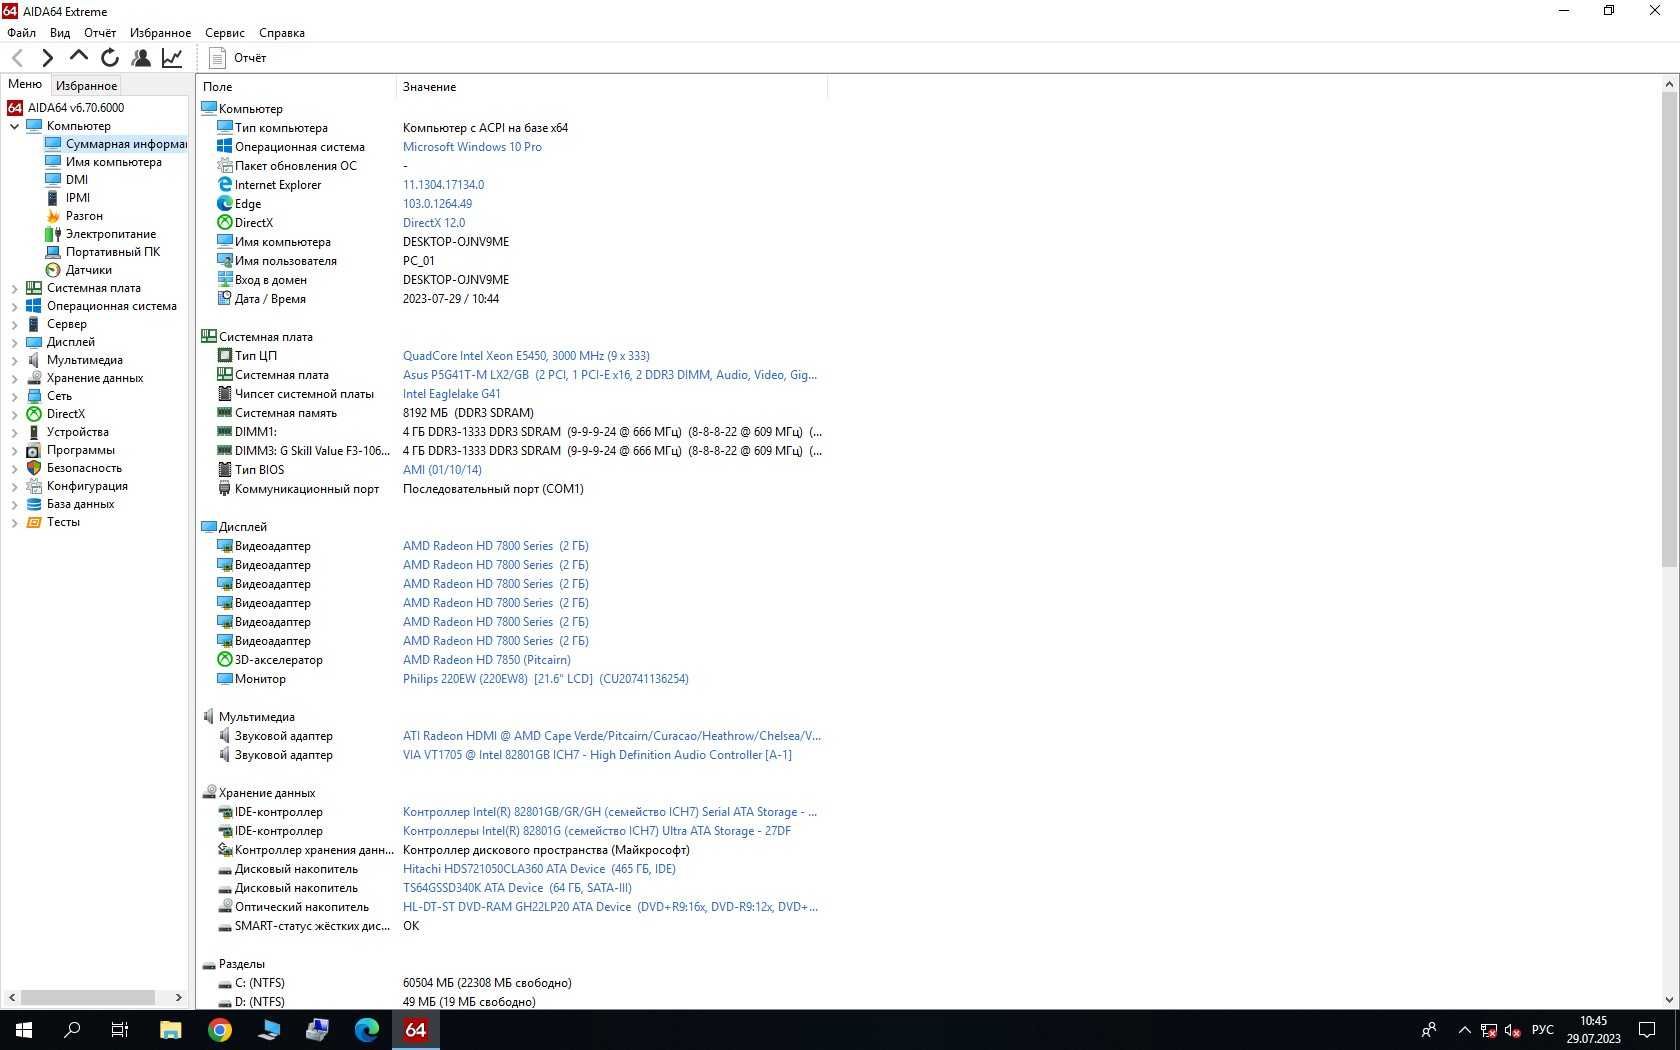Viewport: 1680px width, 1050px height.
Task: Open the Сервис menu
Action: [x=225, y=33]
